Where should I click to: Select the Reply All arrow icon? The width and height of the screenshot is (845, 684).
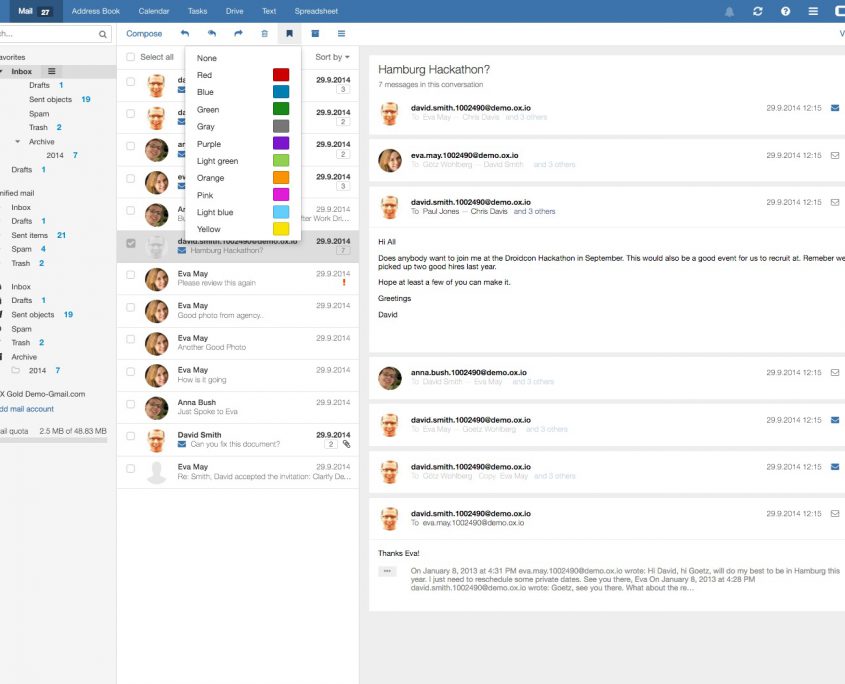point(212,33)
